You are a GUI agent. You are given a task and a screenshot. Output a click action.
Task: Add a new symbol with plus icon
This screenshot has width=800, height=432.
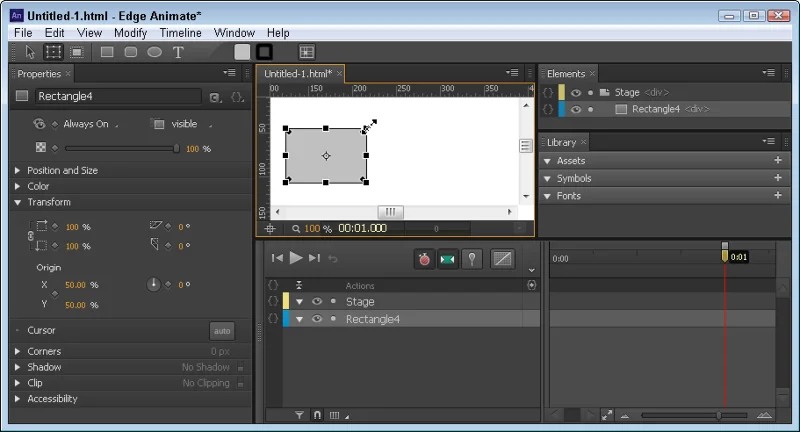(x=778, y=177)
